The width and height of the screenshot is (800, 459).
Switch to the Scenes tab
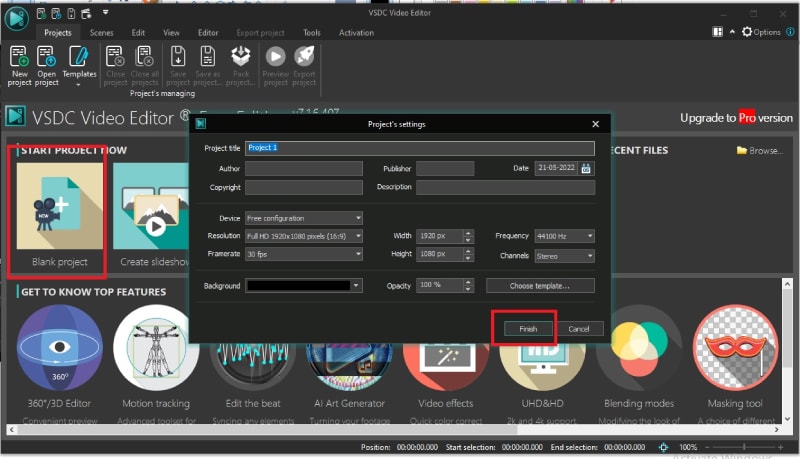click(102, 33)
